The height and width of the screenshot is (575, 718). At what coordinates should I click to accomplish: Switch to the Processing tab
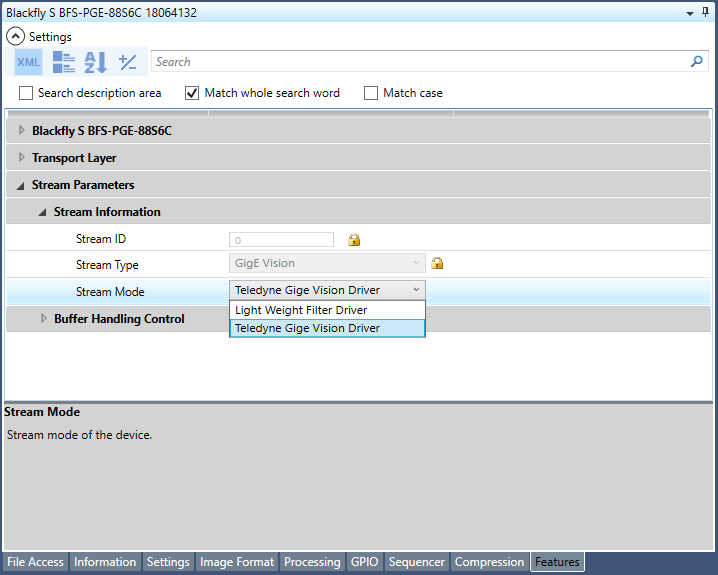click(312, 562)
